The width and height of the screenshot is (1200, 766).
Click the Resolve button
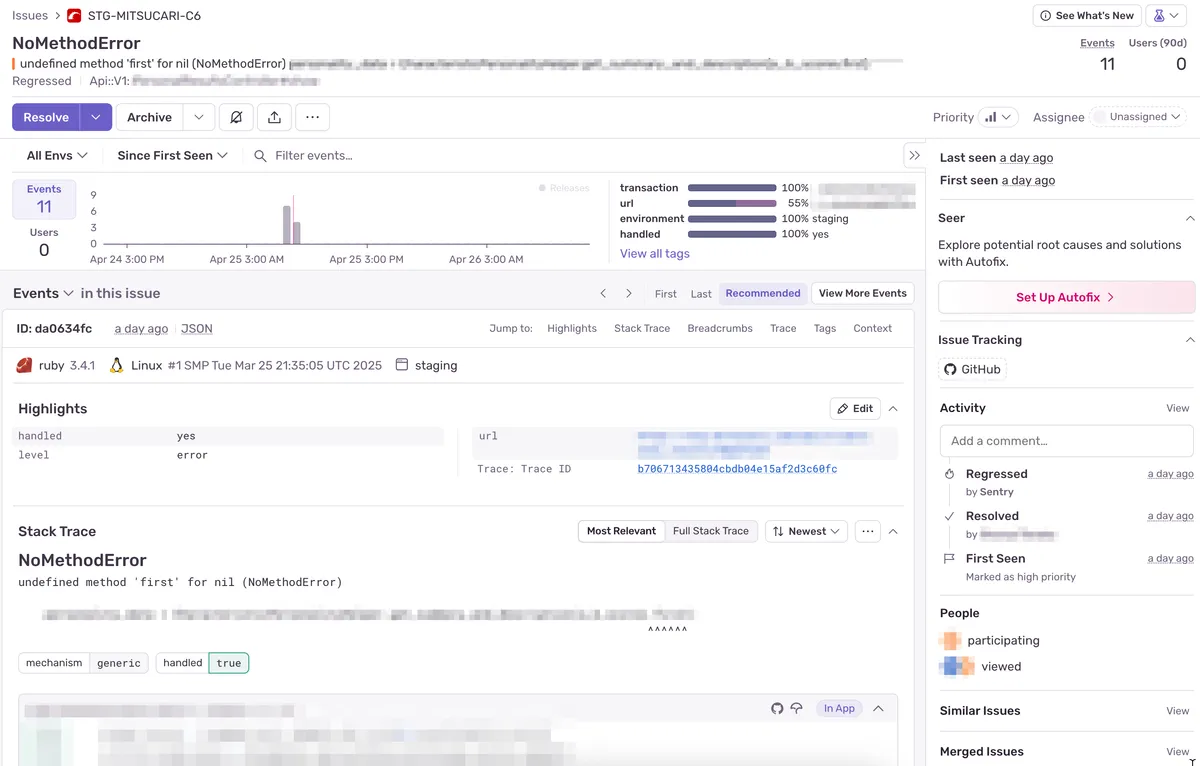click(46, 117)
